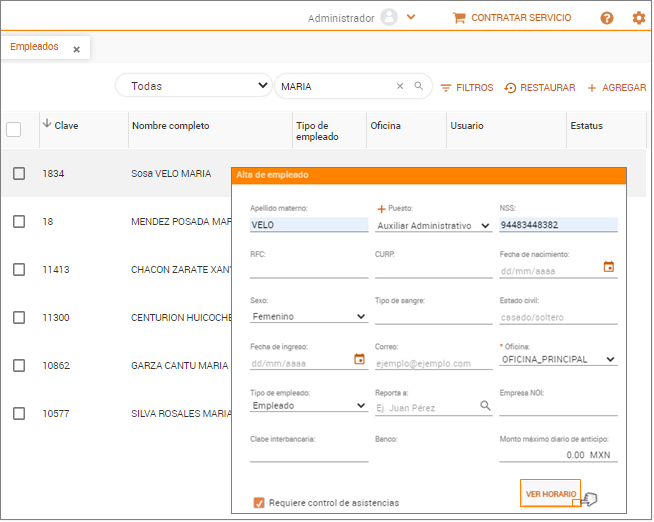Click the Reporta a search icon
This screenshot has width=654, height=522.
tap(485, 406)
